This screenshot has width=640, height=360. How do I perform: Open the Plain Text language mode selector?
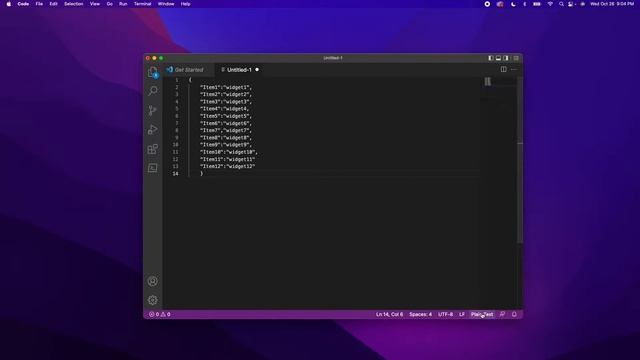tap(482, 314)
